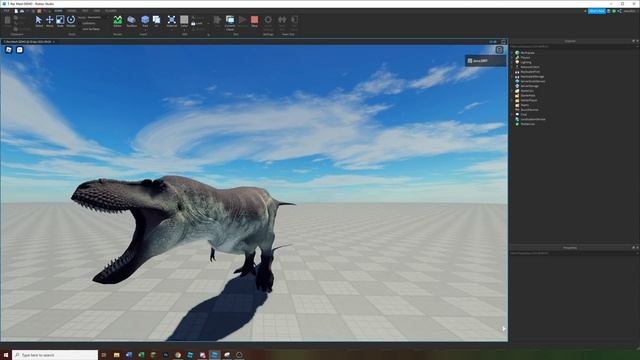The height and width of the screenshot is (360, 640).
Task: Open the terrain Editor
Action: click(118, 21)
